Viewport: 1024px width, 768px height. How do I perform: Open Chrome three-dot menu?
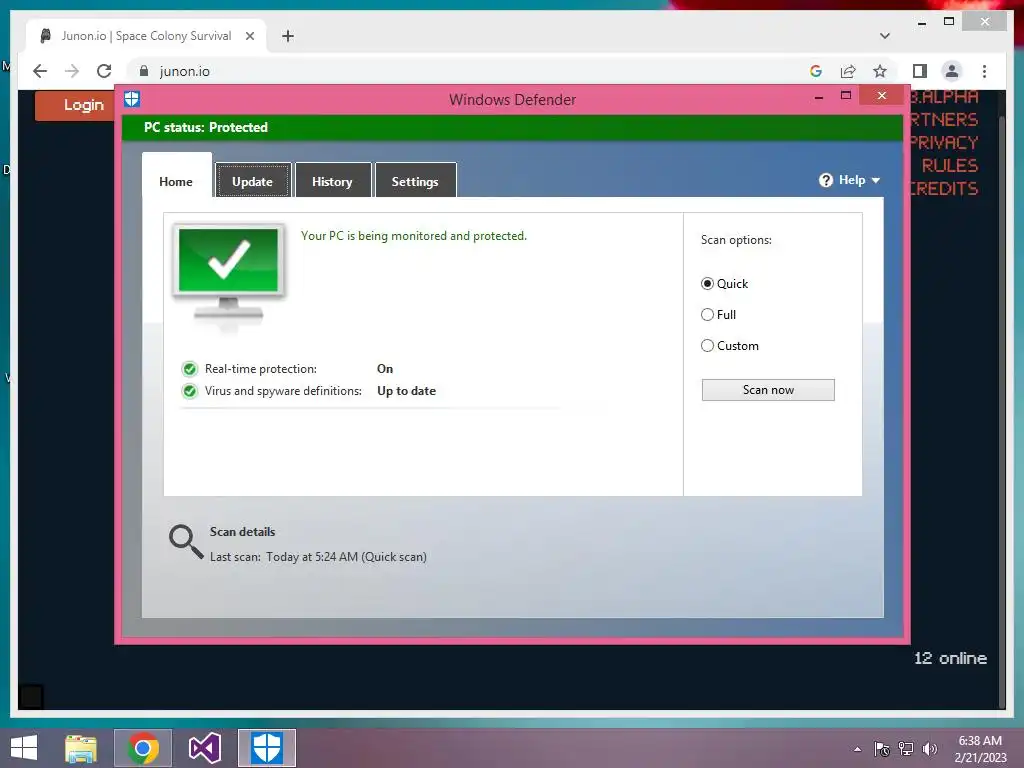coord(984,71)
